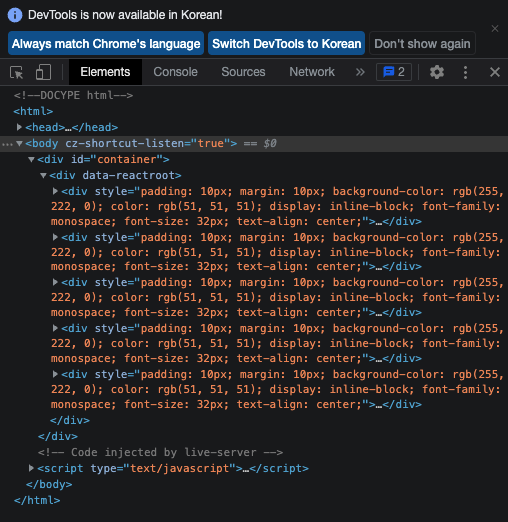508x522 pixels.
Task: Switch to the Sources tab
Action: pos(243,72)
